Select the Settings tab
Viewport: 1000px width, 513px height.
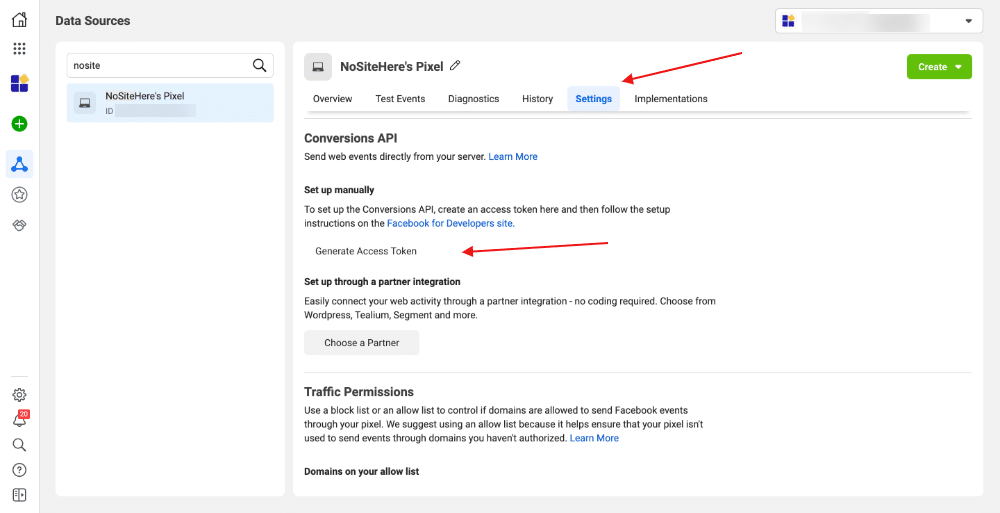click(x=593, y=99)
